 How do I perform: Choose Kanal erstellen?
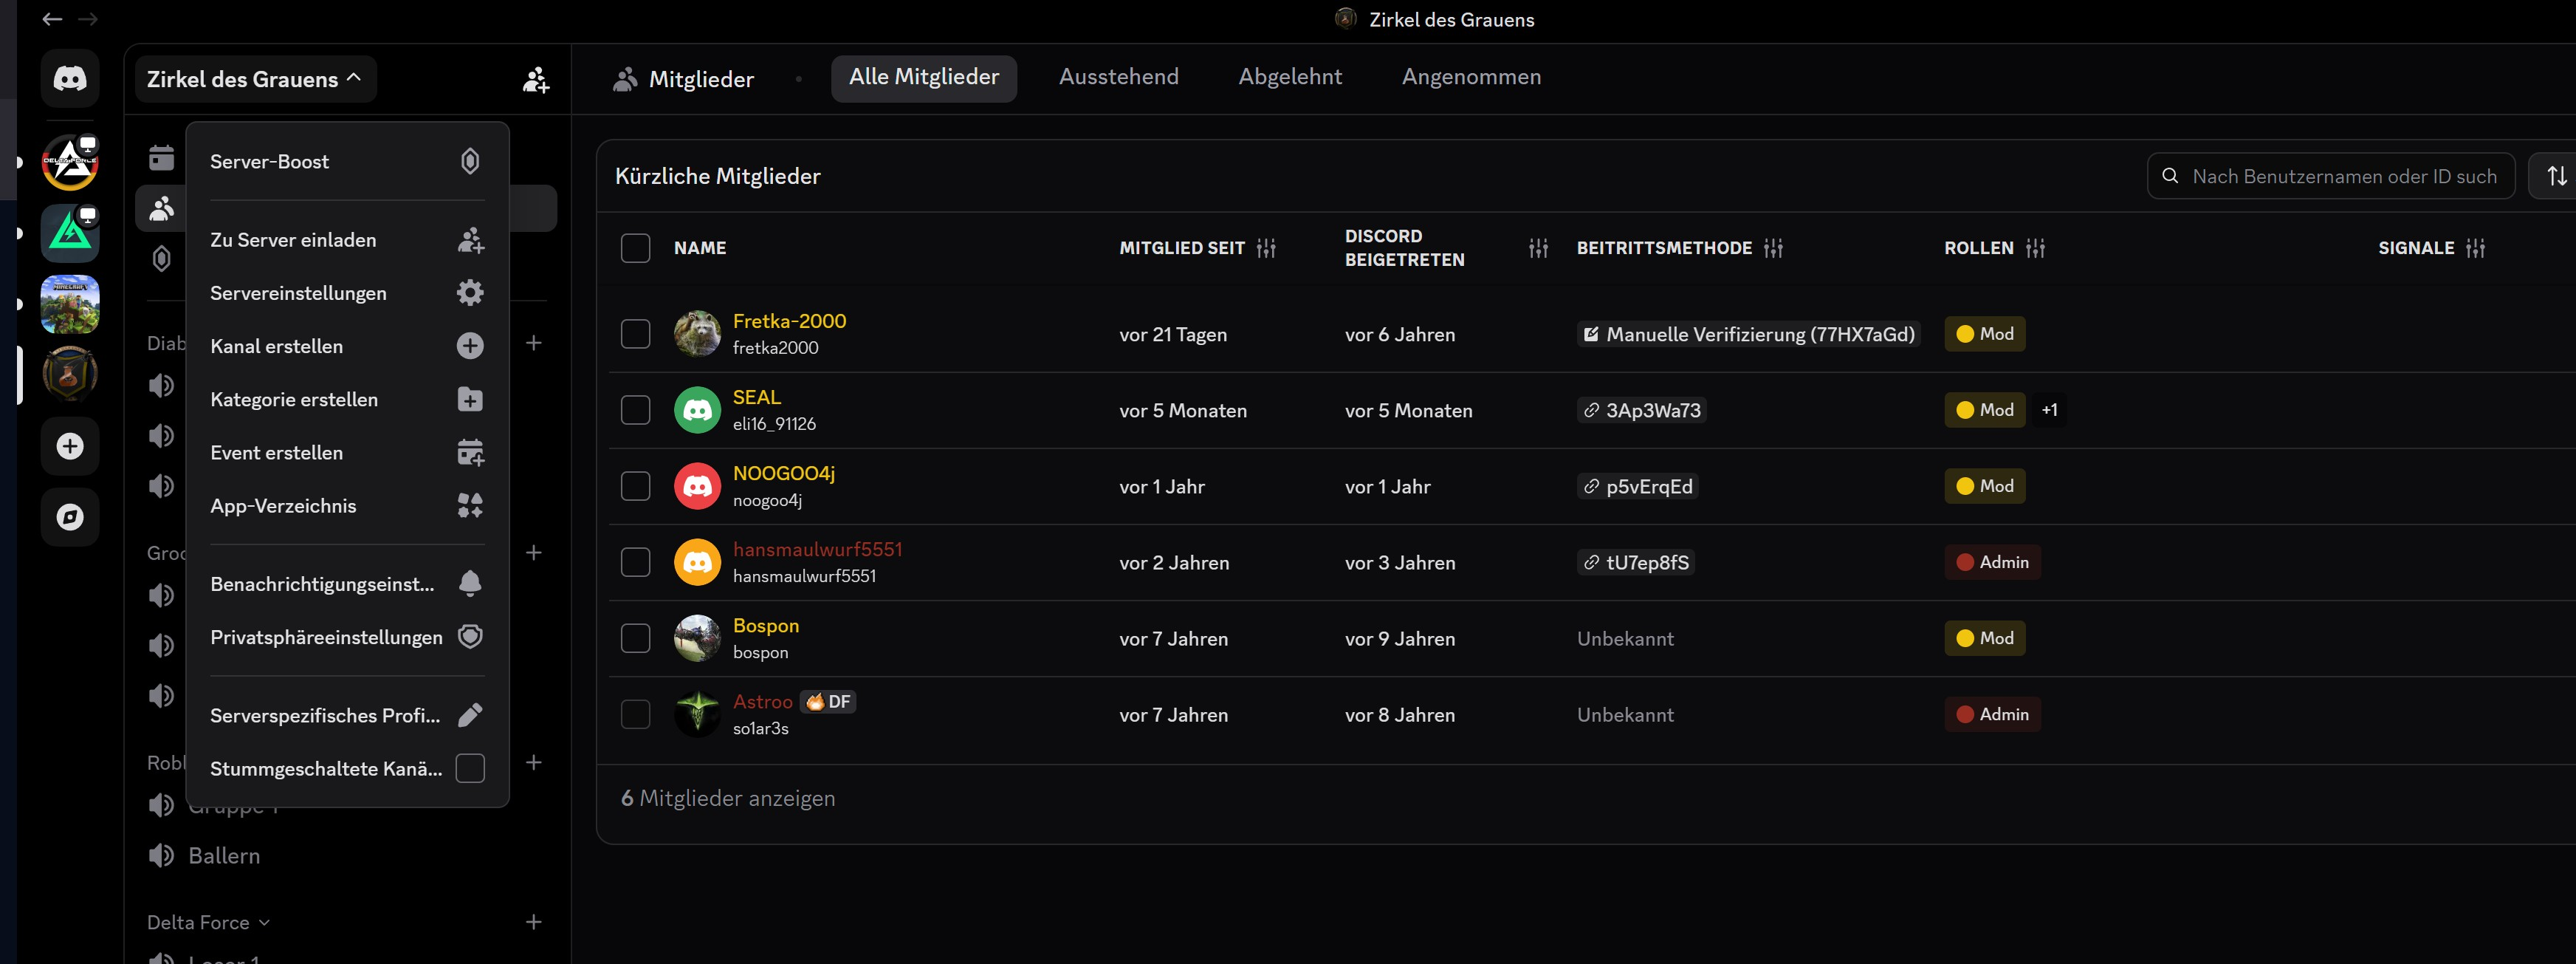[347, 346]
